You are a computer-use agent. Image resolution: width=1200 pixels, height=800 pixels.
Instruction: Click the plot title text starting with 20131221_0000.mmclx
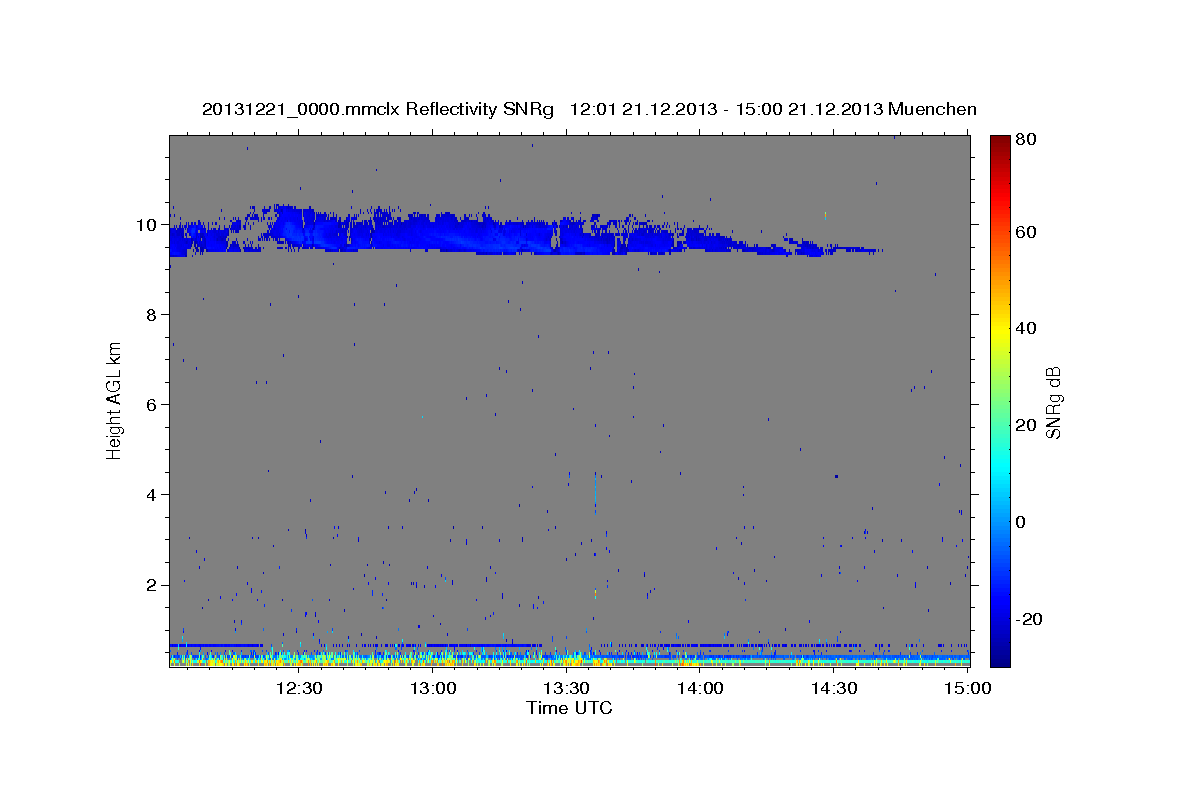coord(589,109)
